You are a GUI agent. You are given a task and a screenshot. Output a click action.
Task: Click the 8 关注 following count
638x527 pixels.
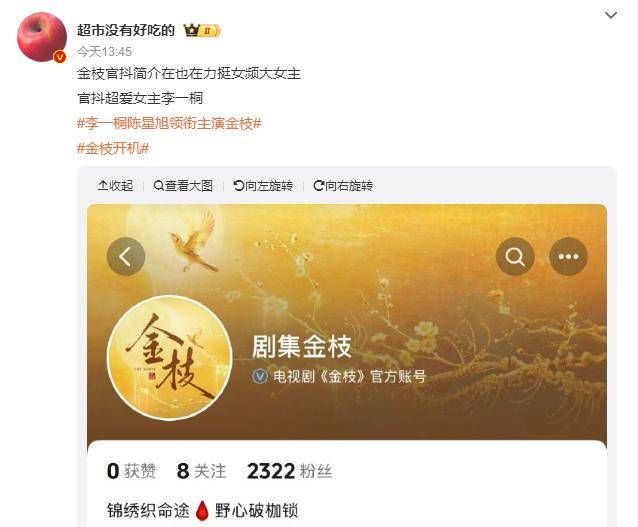pyautogui.click(x=201, y=471)
